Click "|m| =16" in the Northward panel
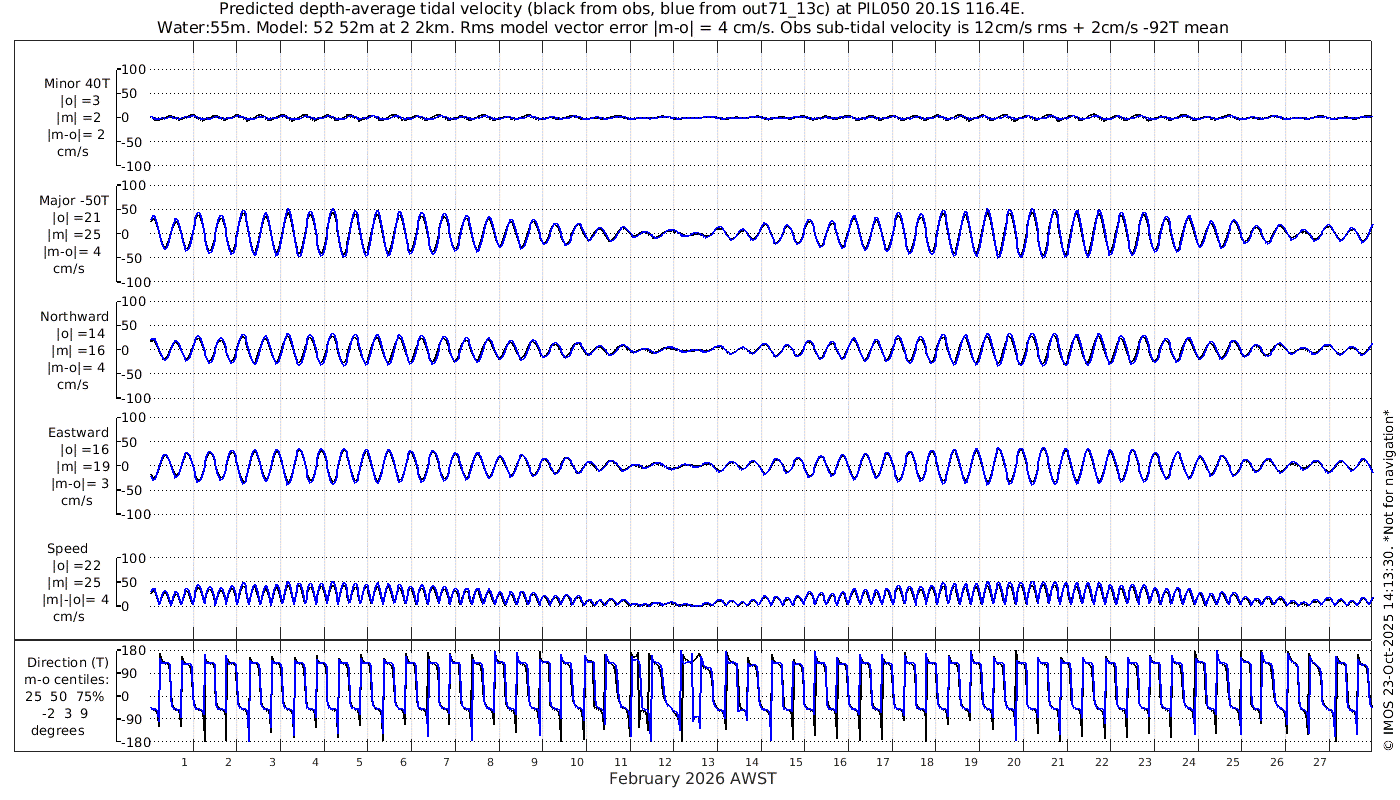 [80, 351]
